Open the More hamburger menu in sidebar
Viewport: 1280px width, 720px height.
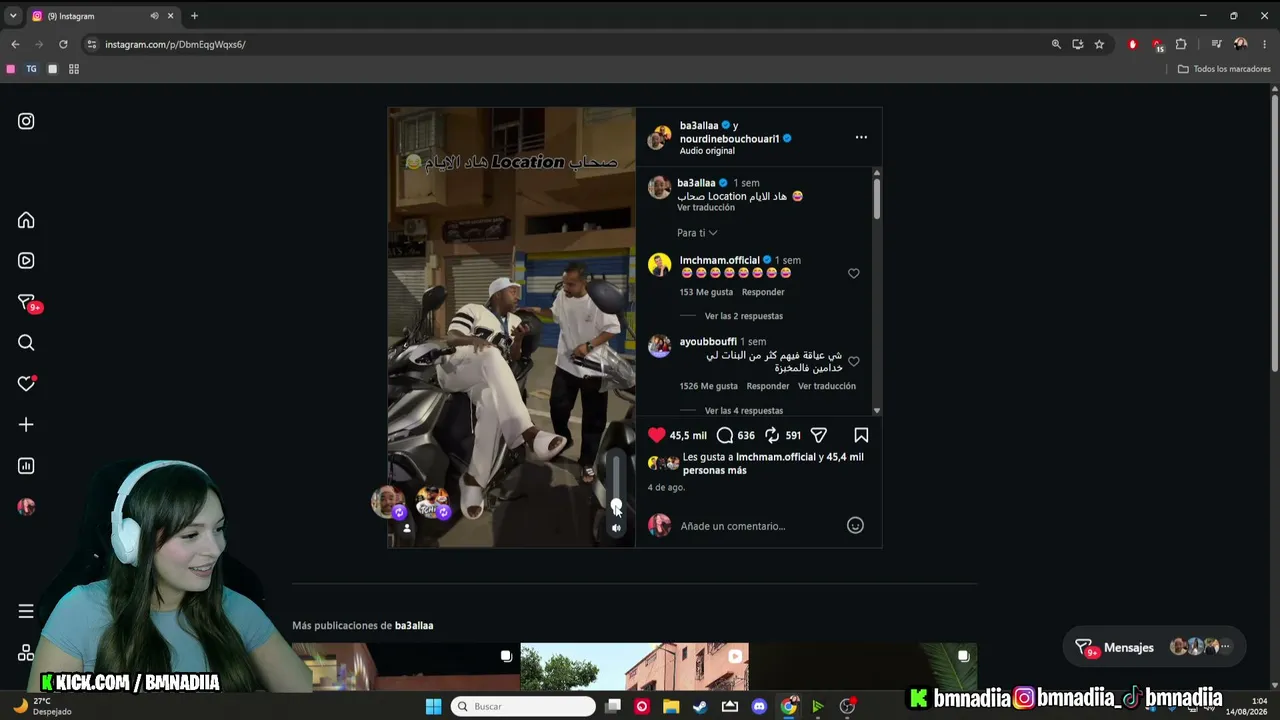tap(26, 611)
